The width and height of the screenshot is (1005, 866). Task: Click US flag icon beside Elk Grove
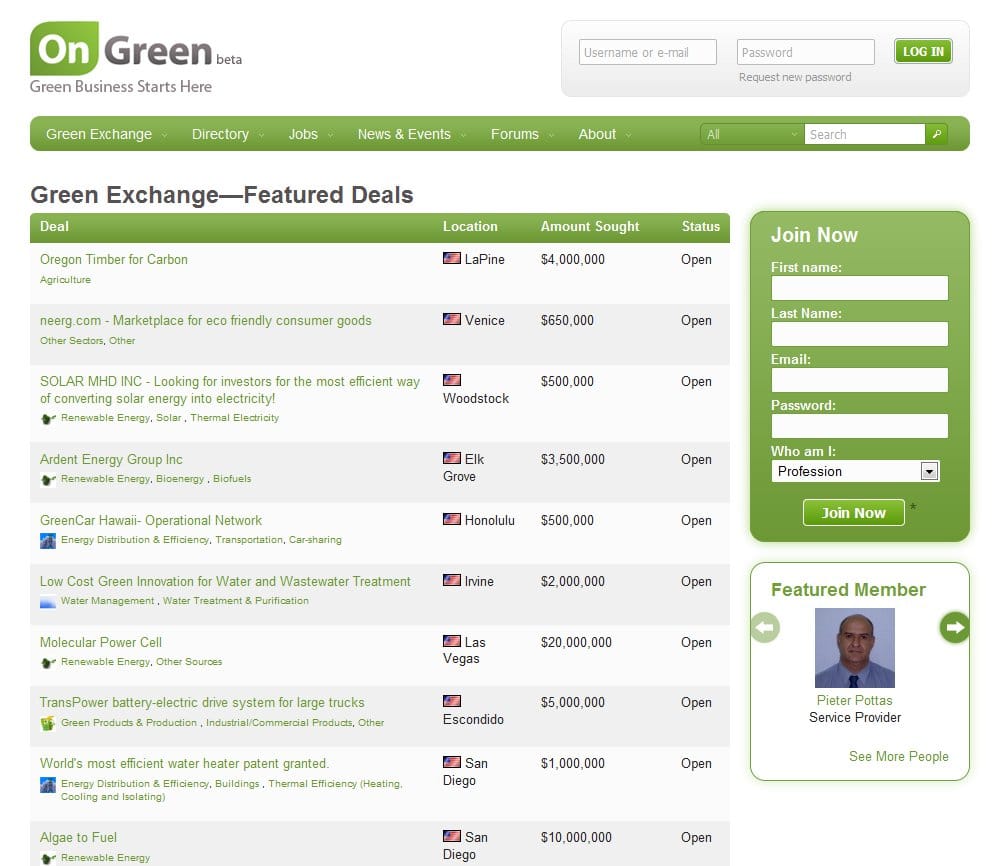click(452, 458)
